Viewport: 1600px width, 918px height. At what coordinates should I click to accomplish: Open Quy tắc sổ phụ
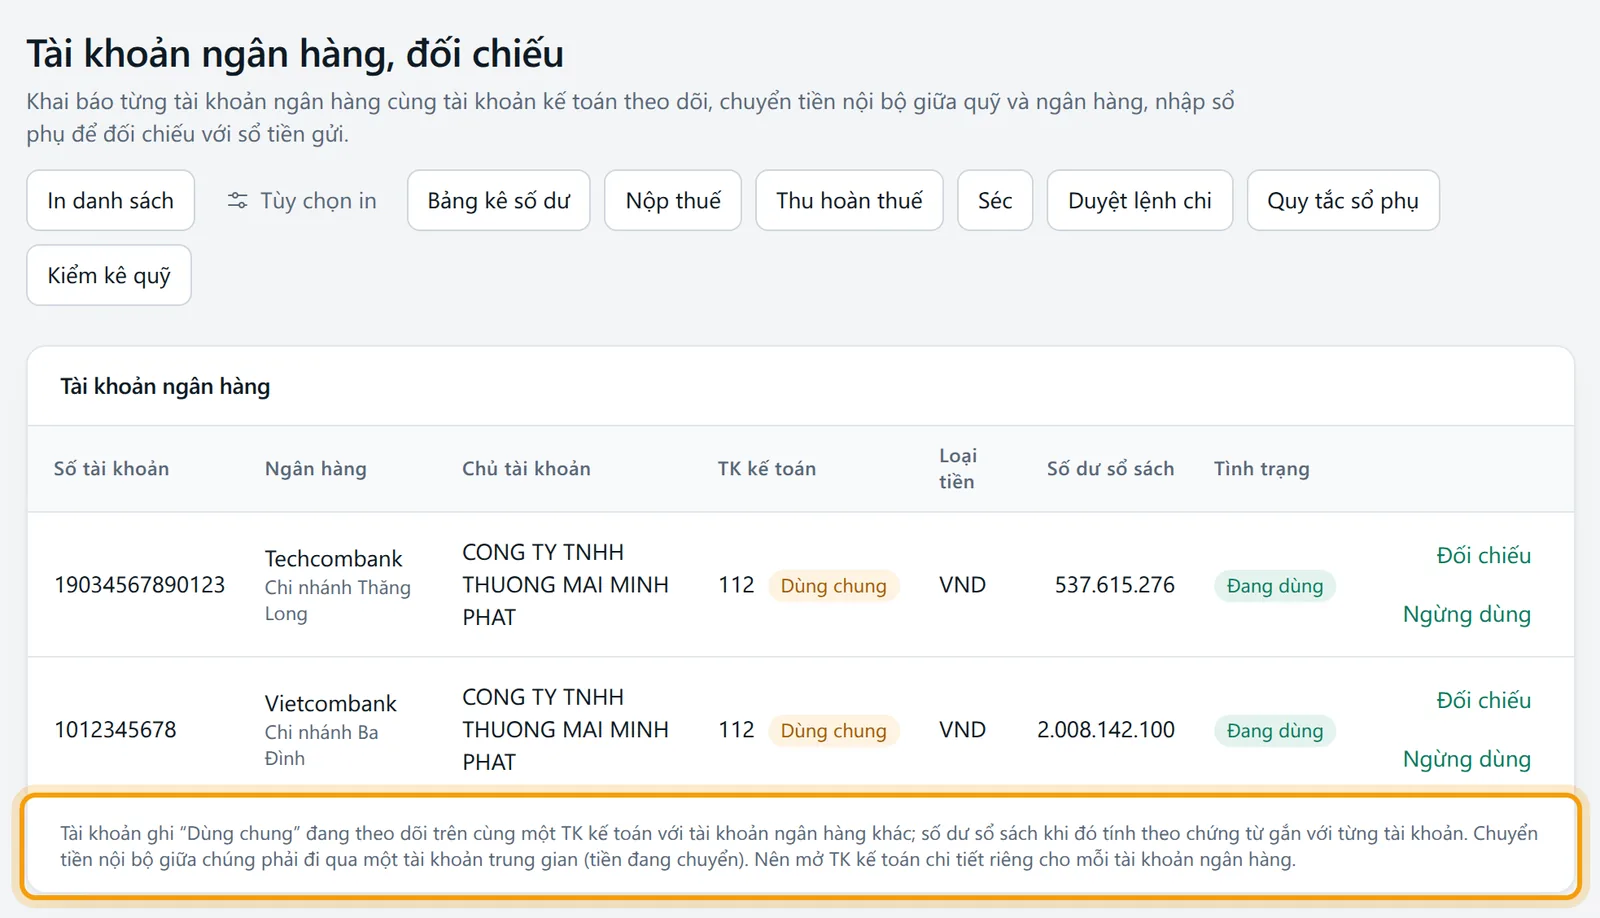pyautogui.click(x=1343, y=201)
